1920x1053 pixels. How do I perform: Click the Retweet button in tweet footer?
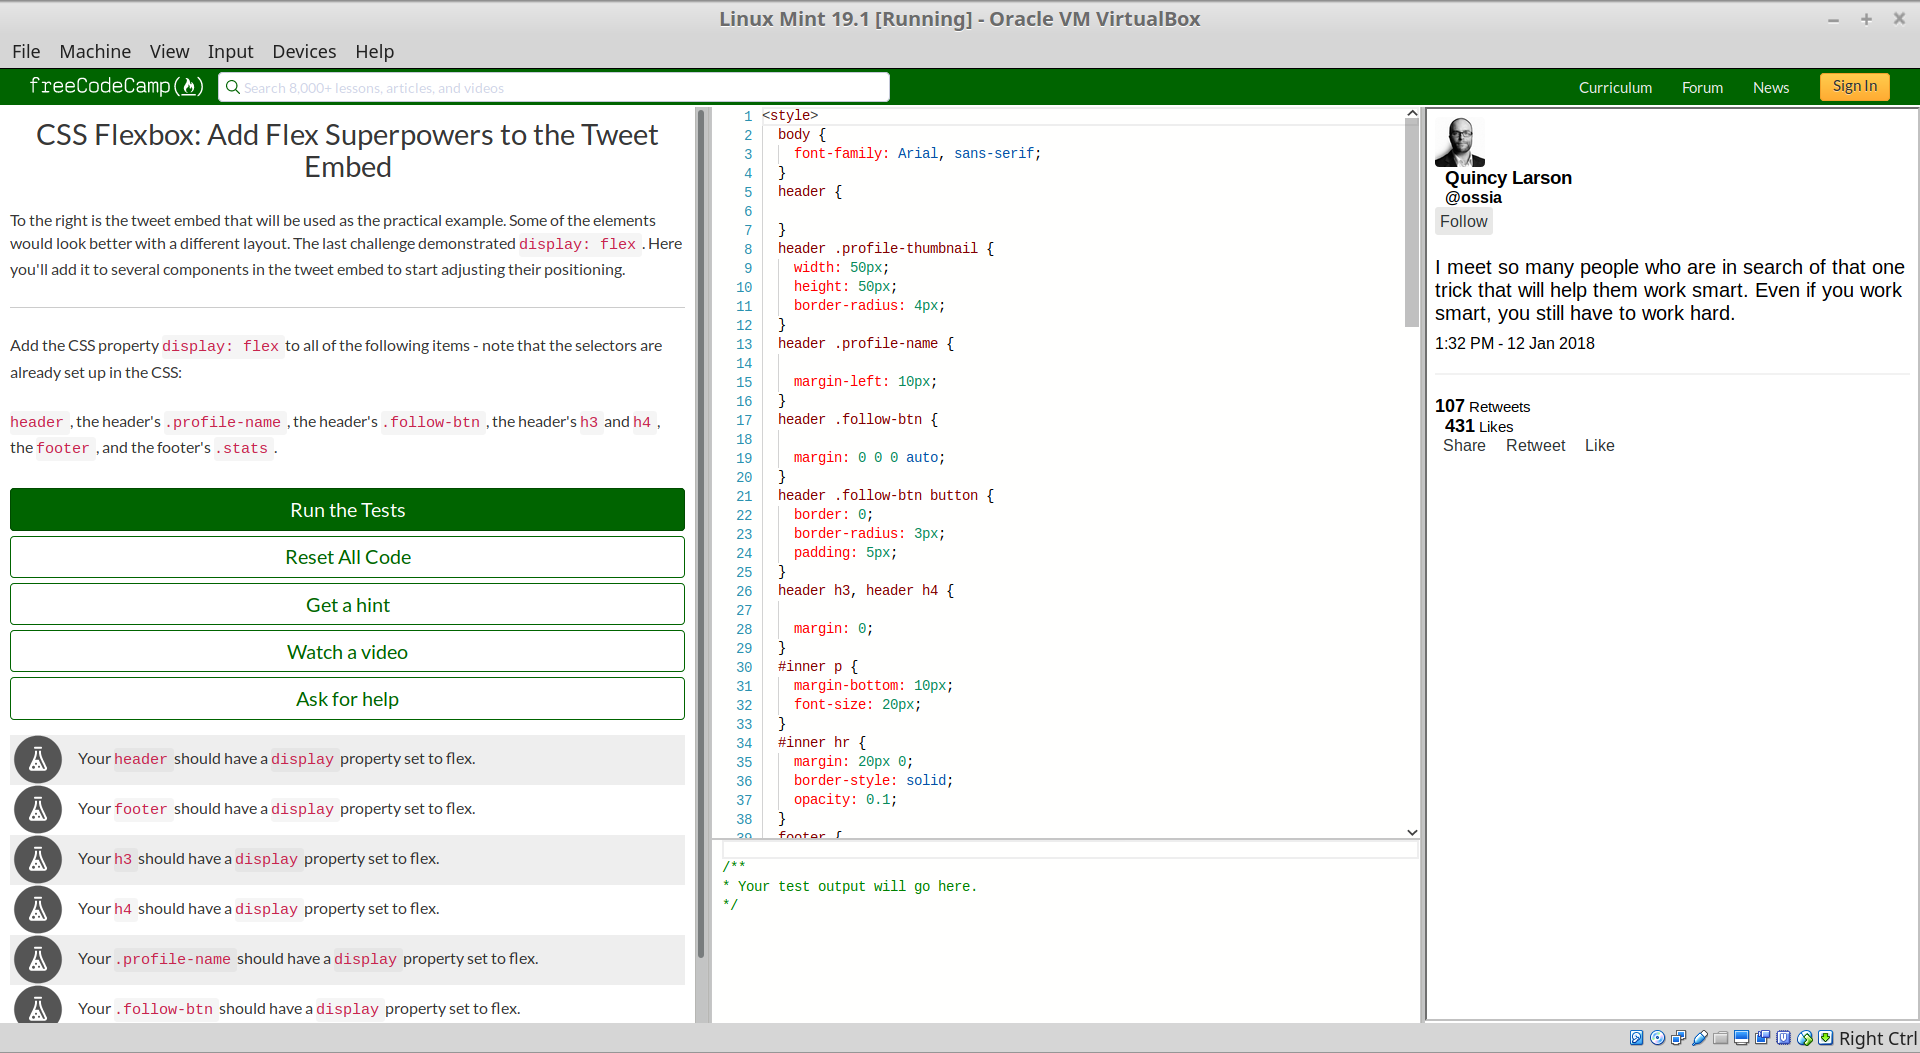[x=1535, y=446]
